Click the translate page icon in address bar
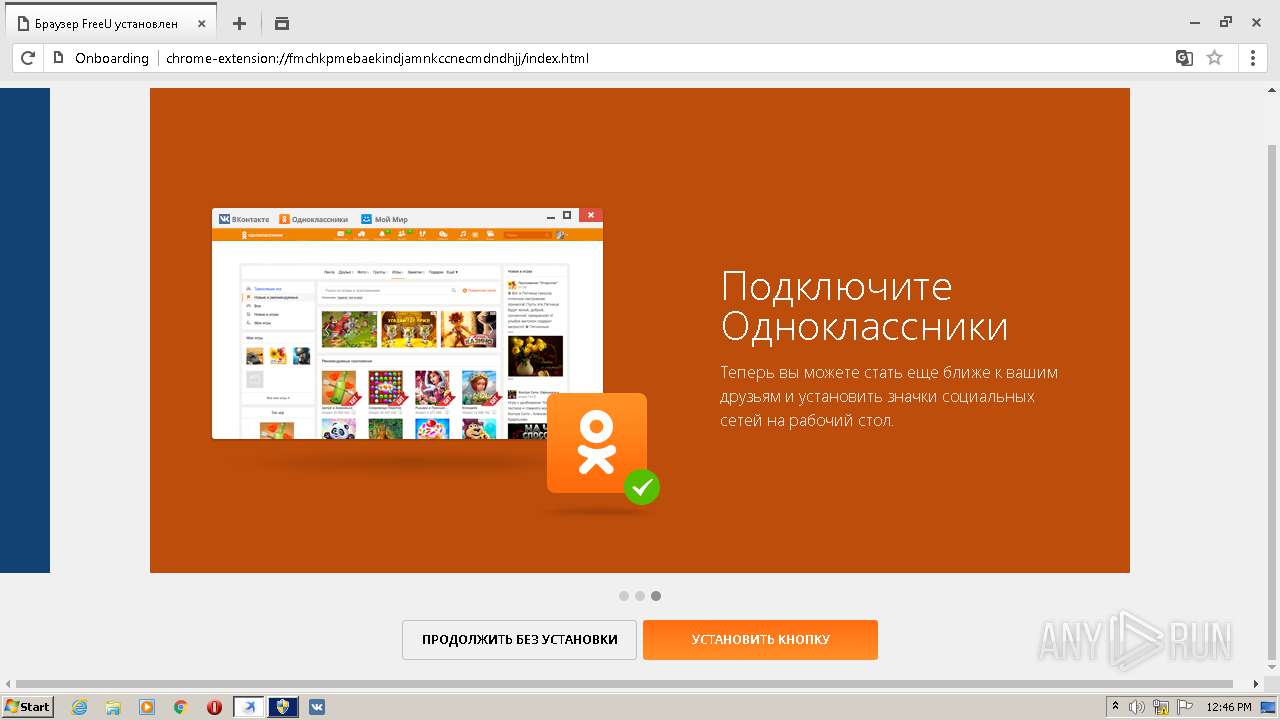1280x720 pixels. (1184, 58)
